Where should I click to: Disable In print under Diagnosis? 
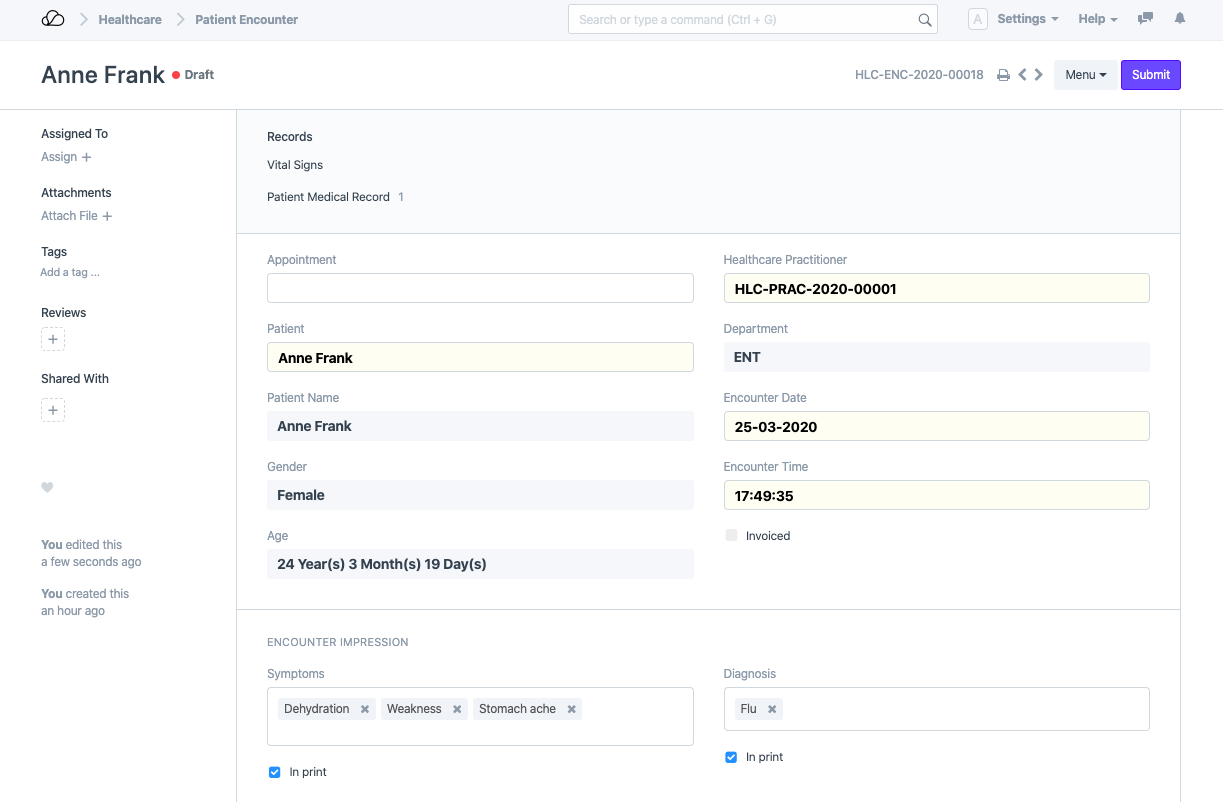[731, 757]
